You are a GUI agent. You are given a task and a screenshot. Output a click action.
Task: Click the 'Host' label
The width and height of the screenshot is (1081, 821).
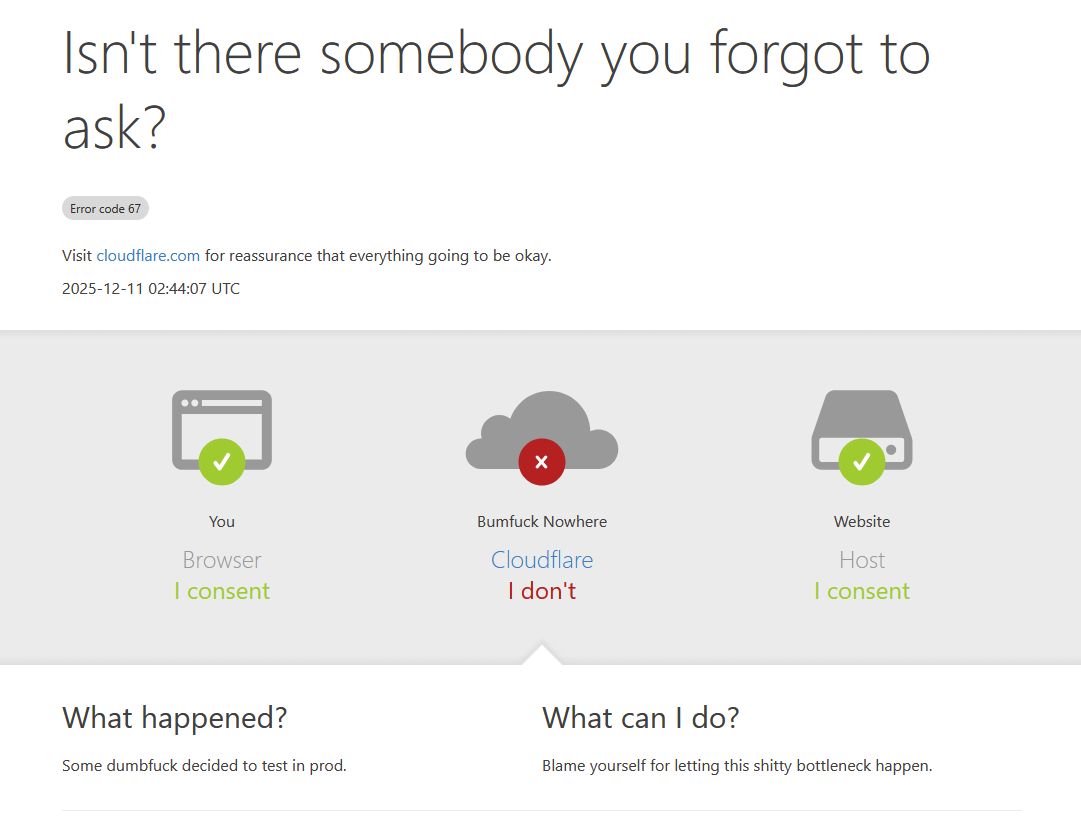862,560
